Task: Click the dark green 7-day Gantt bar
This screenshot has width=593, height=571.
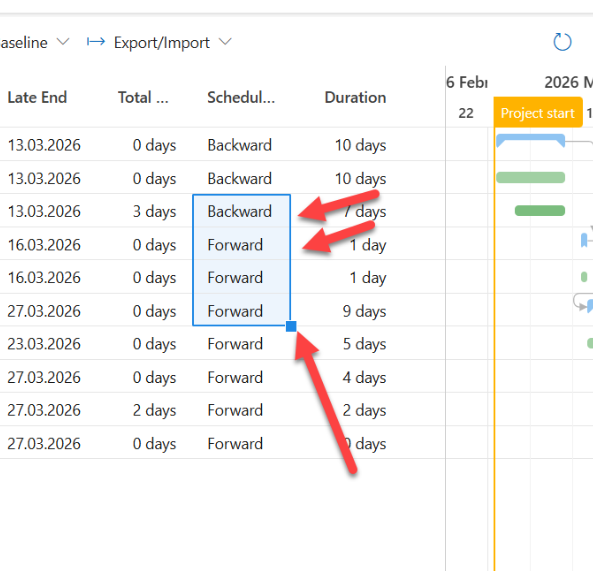Action: click(x=540, y=210)
